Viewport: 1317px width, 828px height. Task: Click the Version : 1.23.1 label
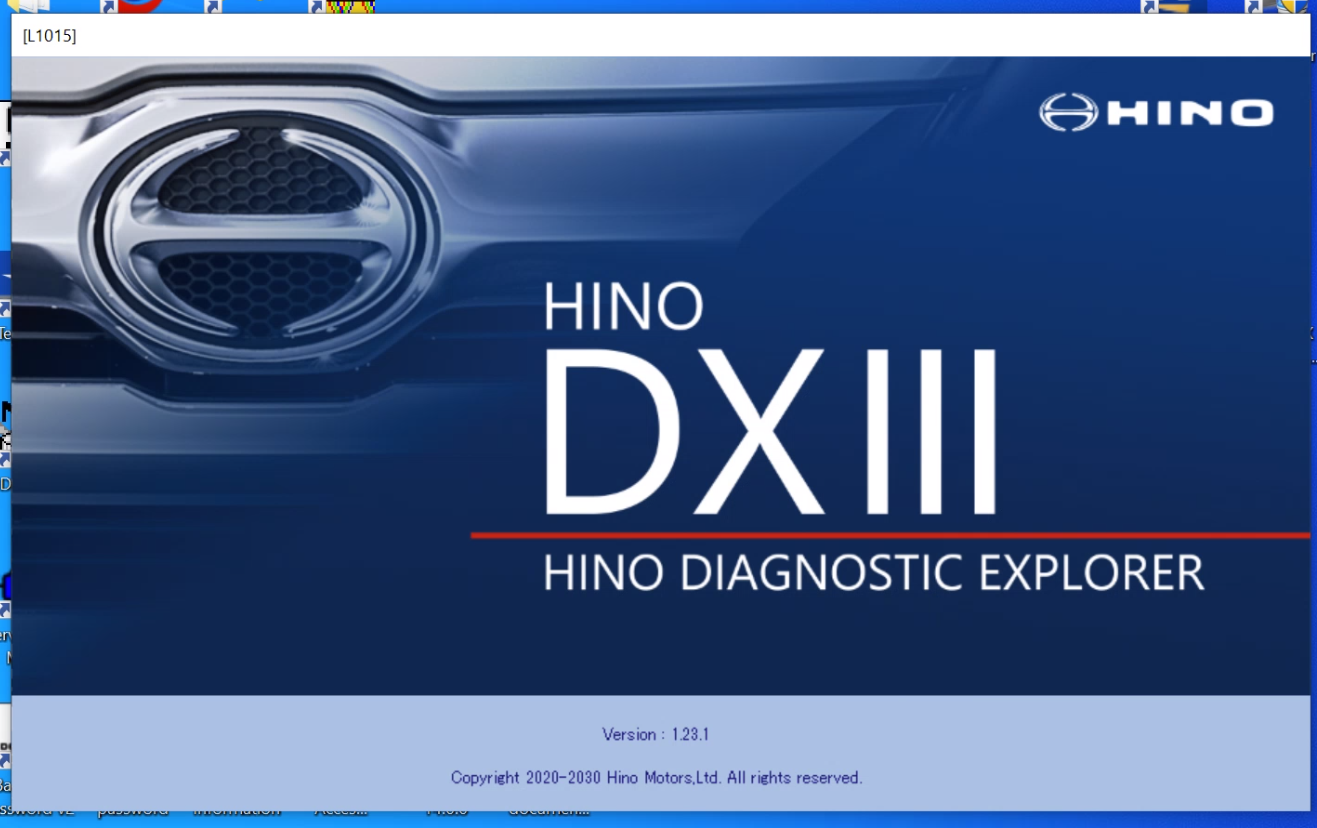655,734
